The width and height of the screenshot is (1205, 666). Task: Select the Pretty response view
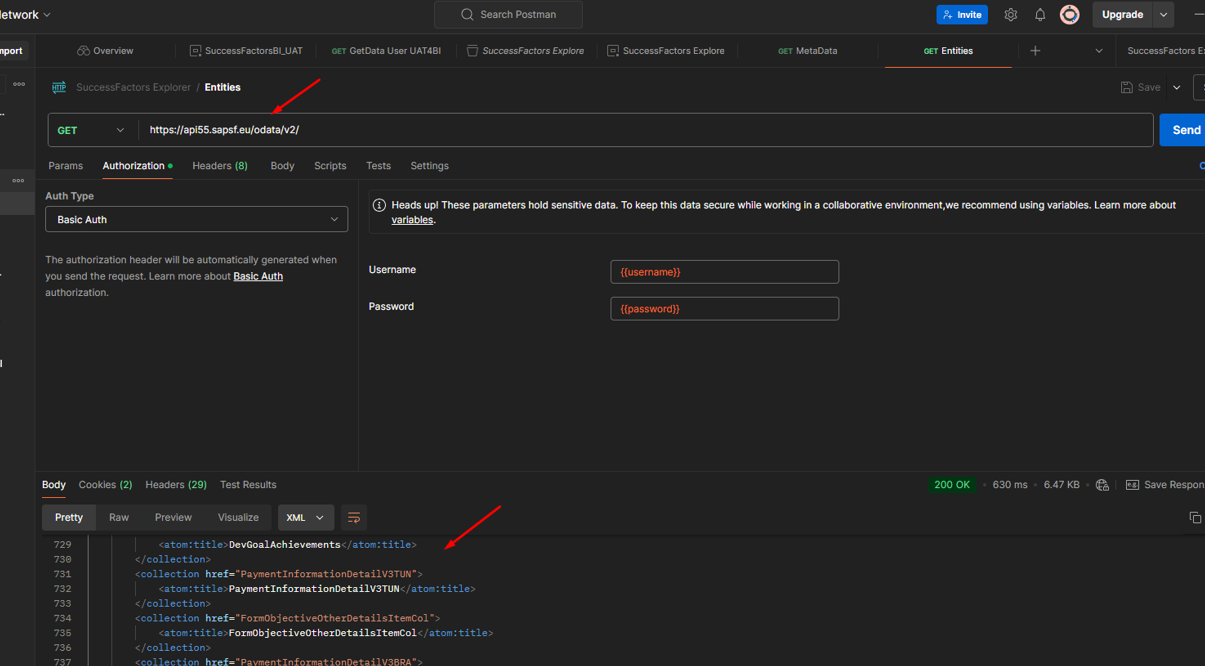[69, 518]
